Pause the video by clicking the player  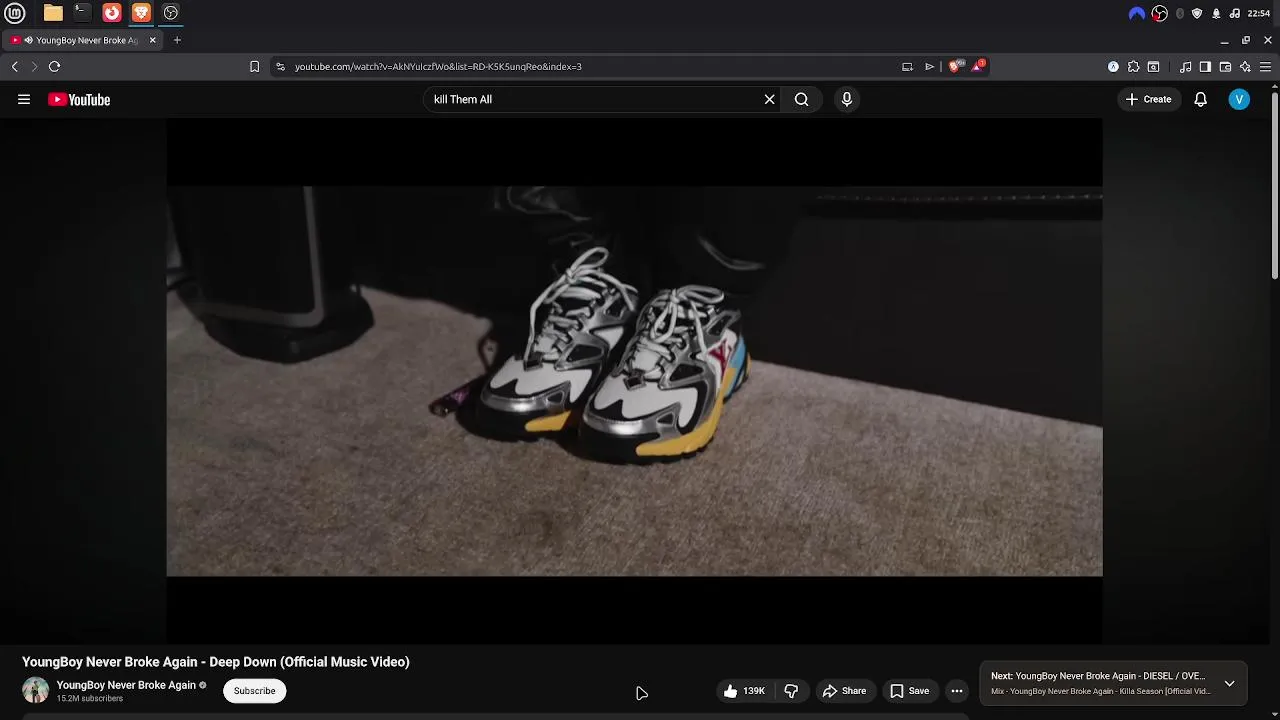pyautogui.click(x=634, y=381)
